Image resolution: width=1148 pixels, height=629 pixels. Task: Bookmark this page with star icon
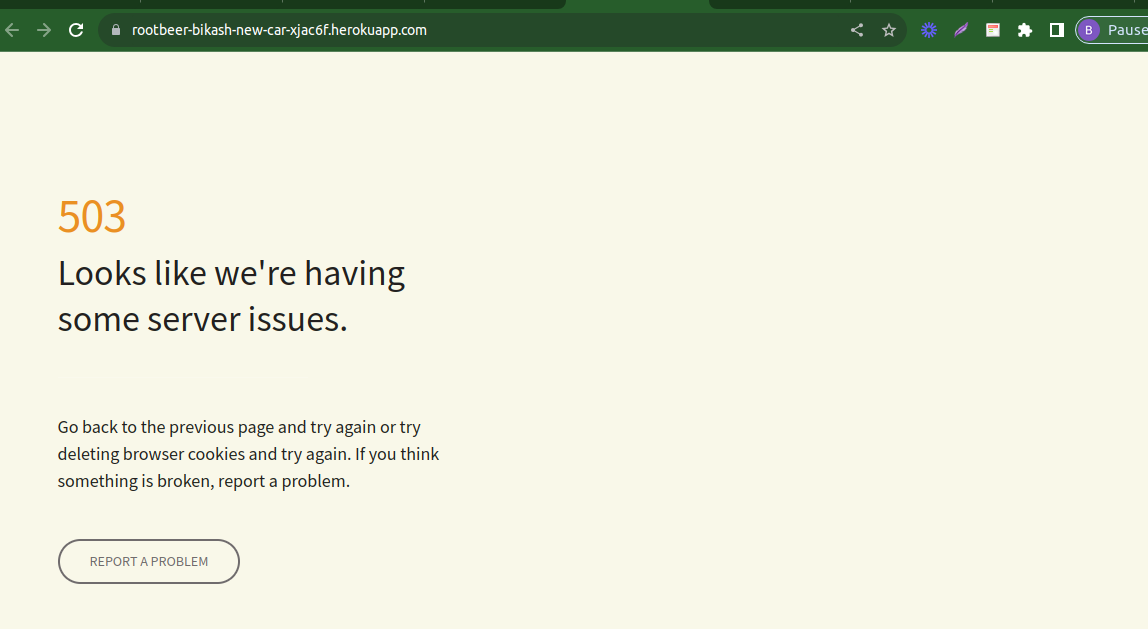889,30
